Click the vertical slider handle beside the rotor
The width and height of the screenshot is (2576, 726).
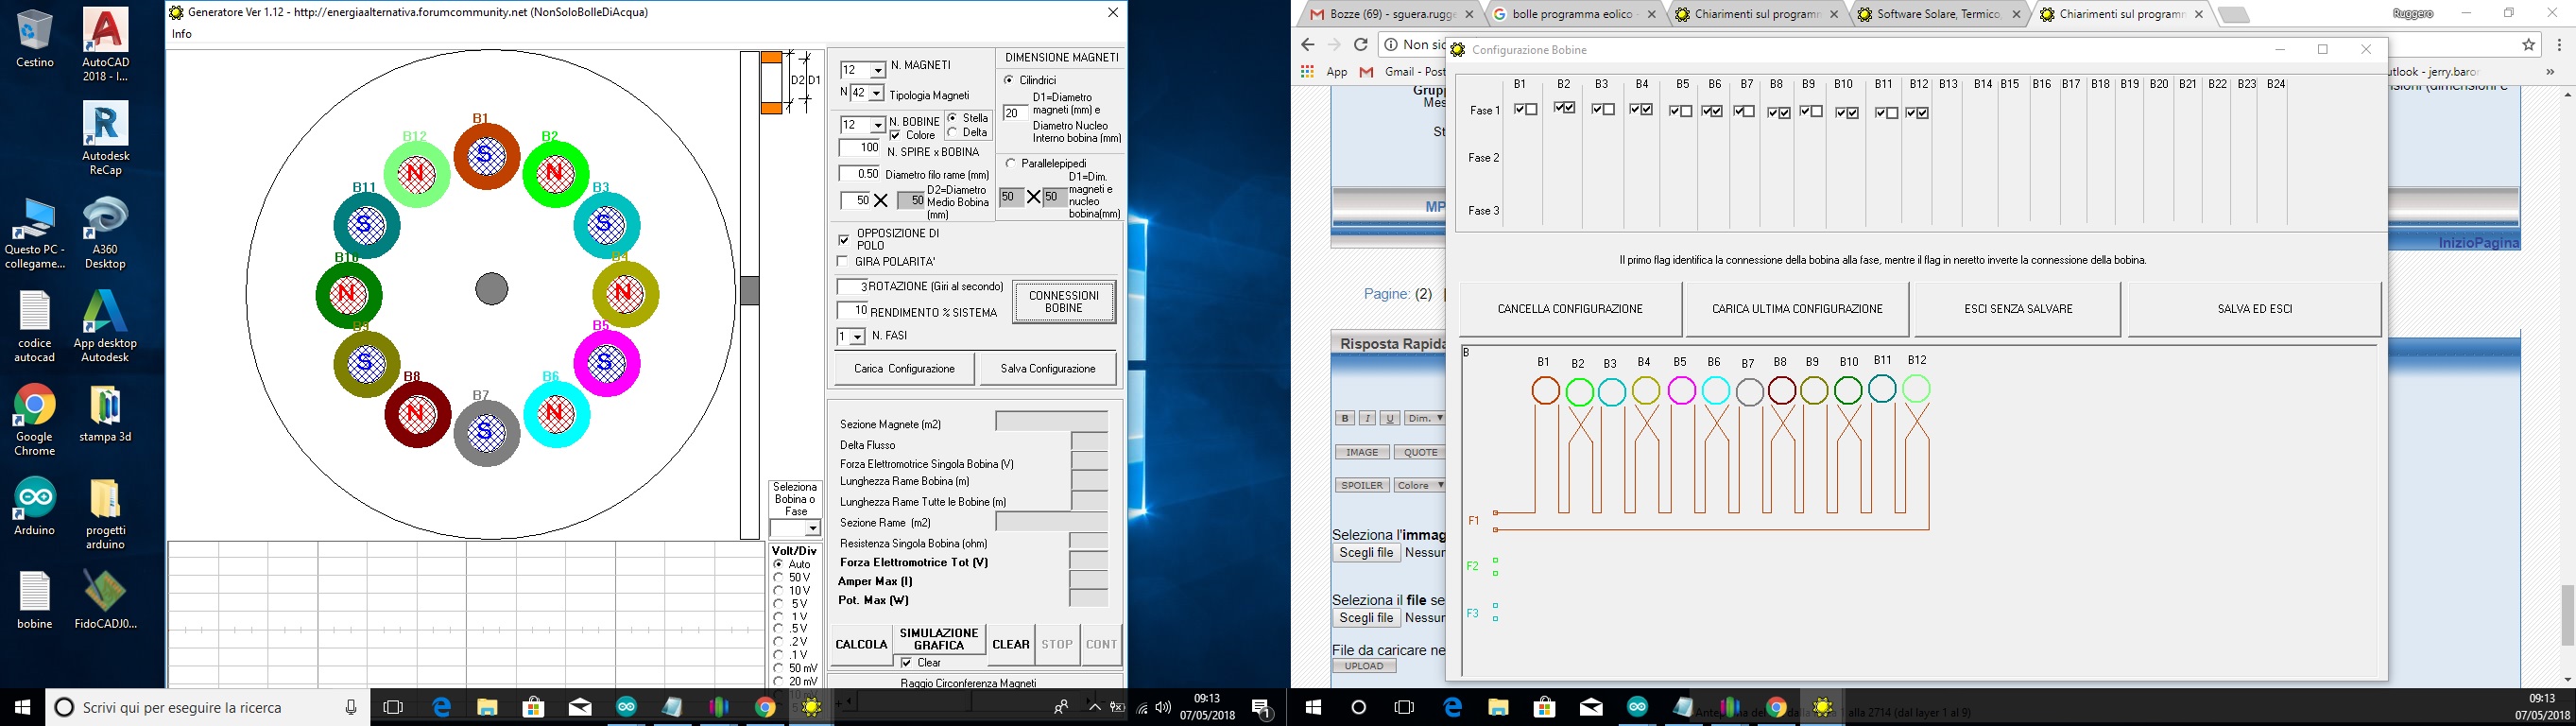[749, 291]
